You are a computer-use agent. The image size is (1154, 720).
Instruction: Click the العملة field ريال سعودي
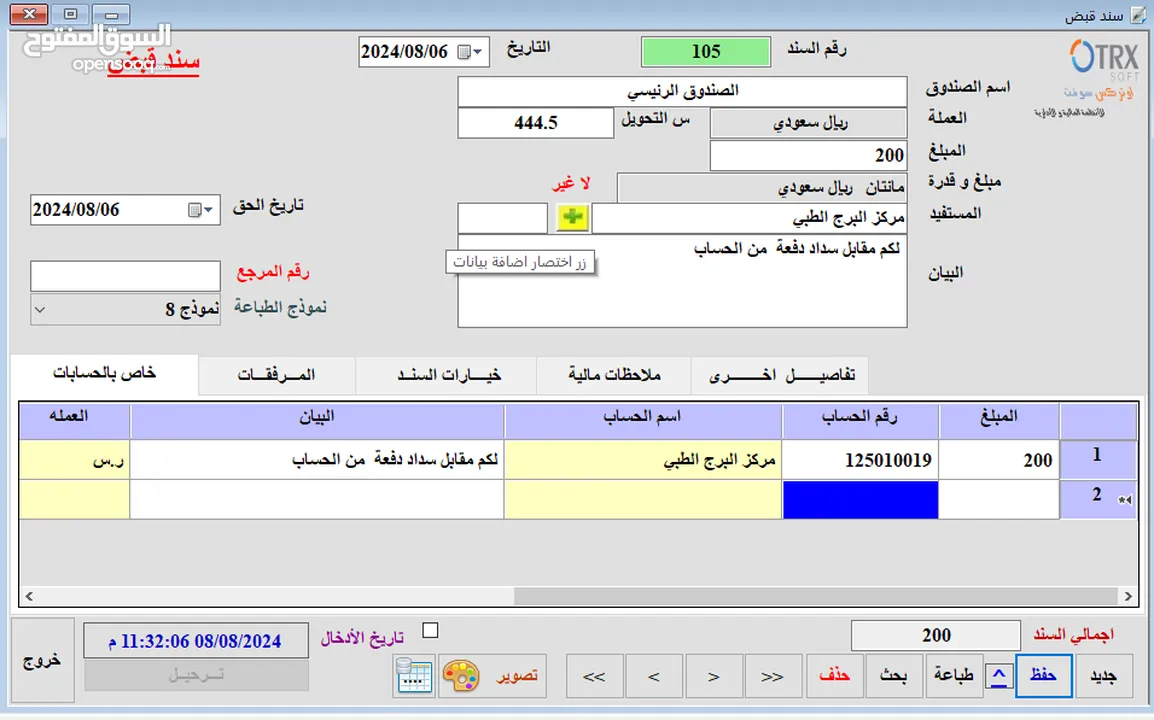point(808,123)
